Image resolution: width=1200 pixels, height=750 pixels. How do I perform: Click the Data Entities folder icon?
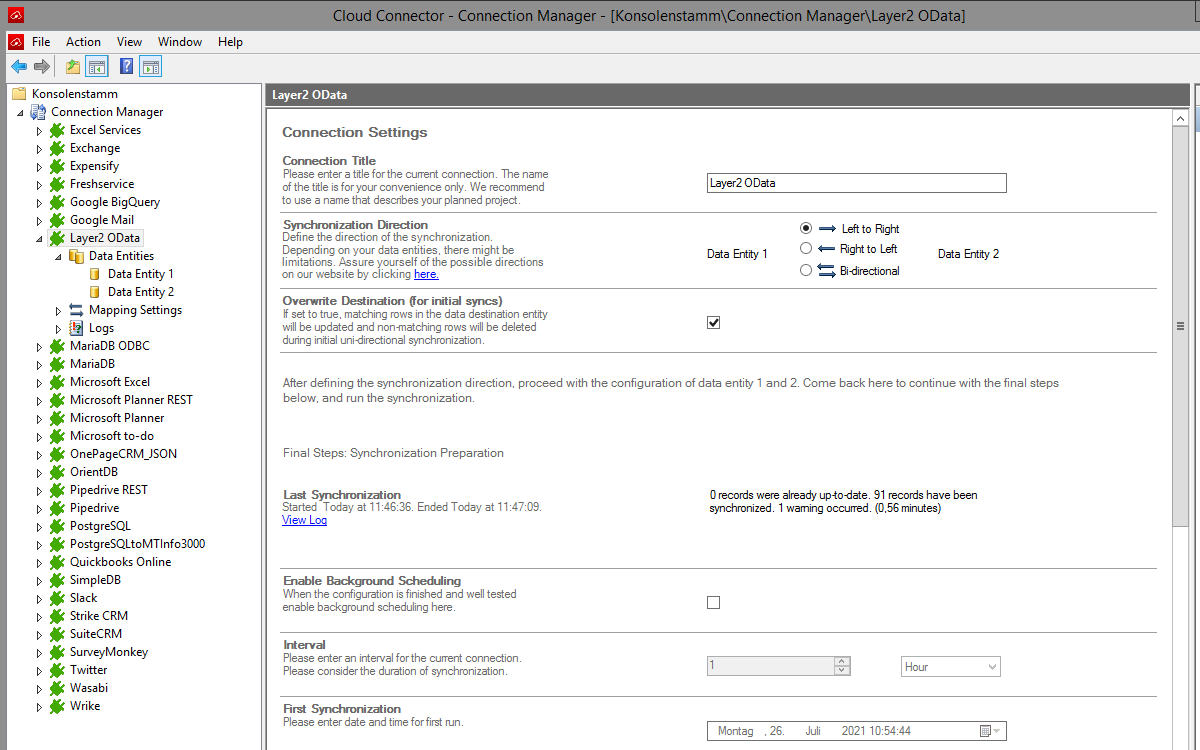[77, 256]
